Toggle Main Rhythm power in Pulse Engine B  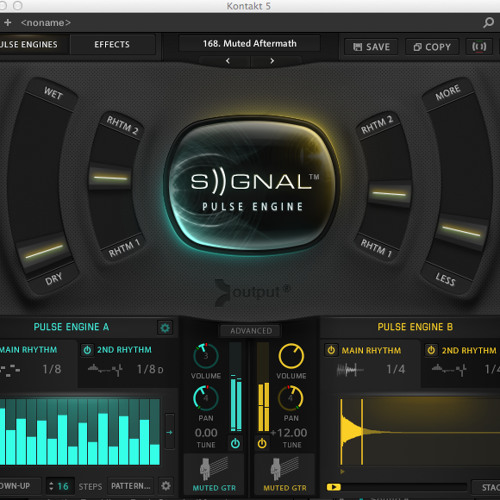[x=331, y=350]
